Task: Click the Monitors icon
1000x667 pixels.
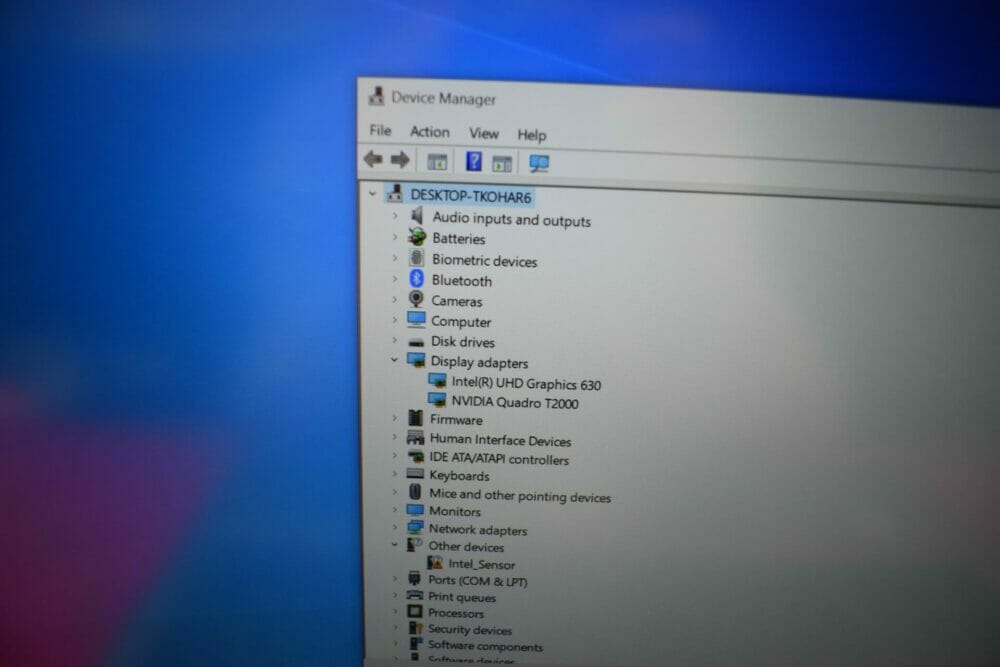Action: (x=415, y=510)
